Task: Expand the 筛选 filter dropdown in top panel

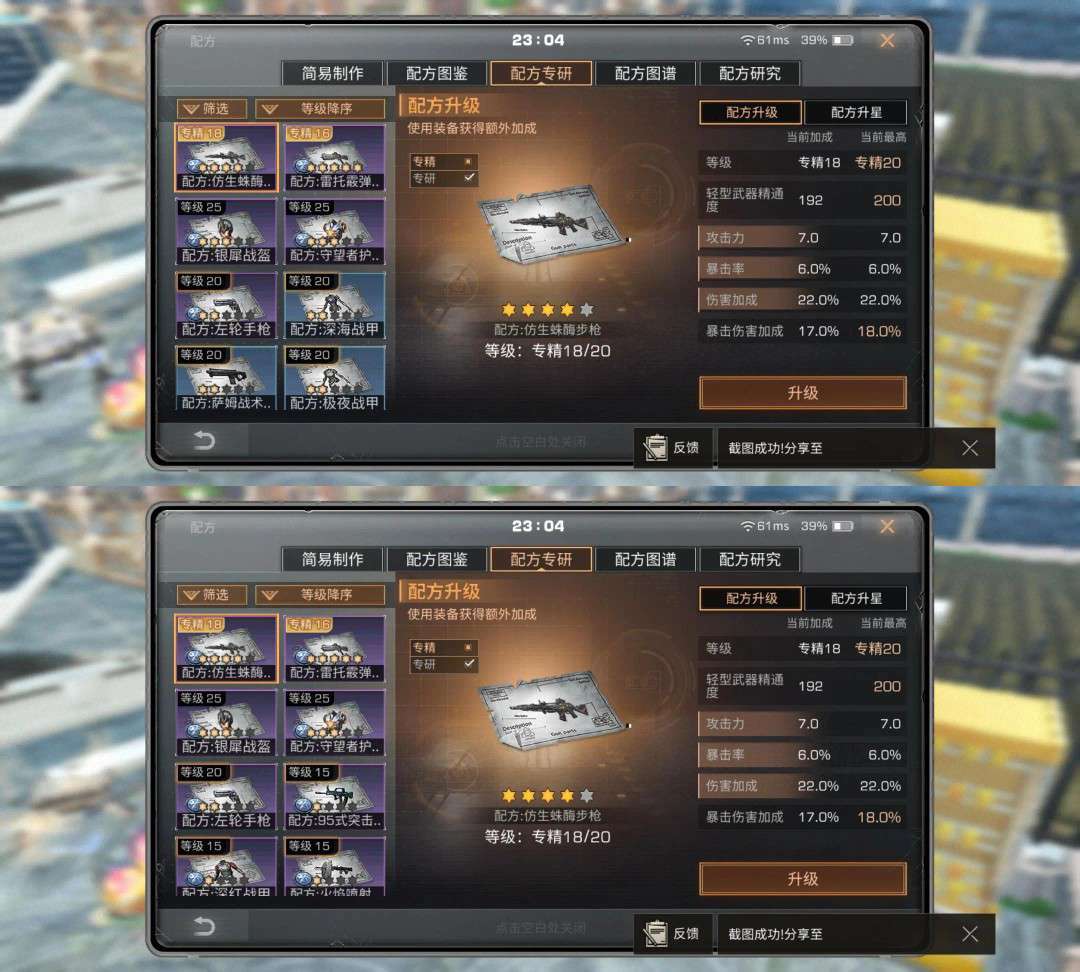Action: coord(212,109)
